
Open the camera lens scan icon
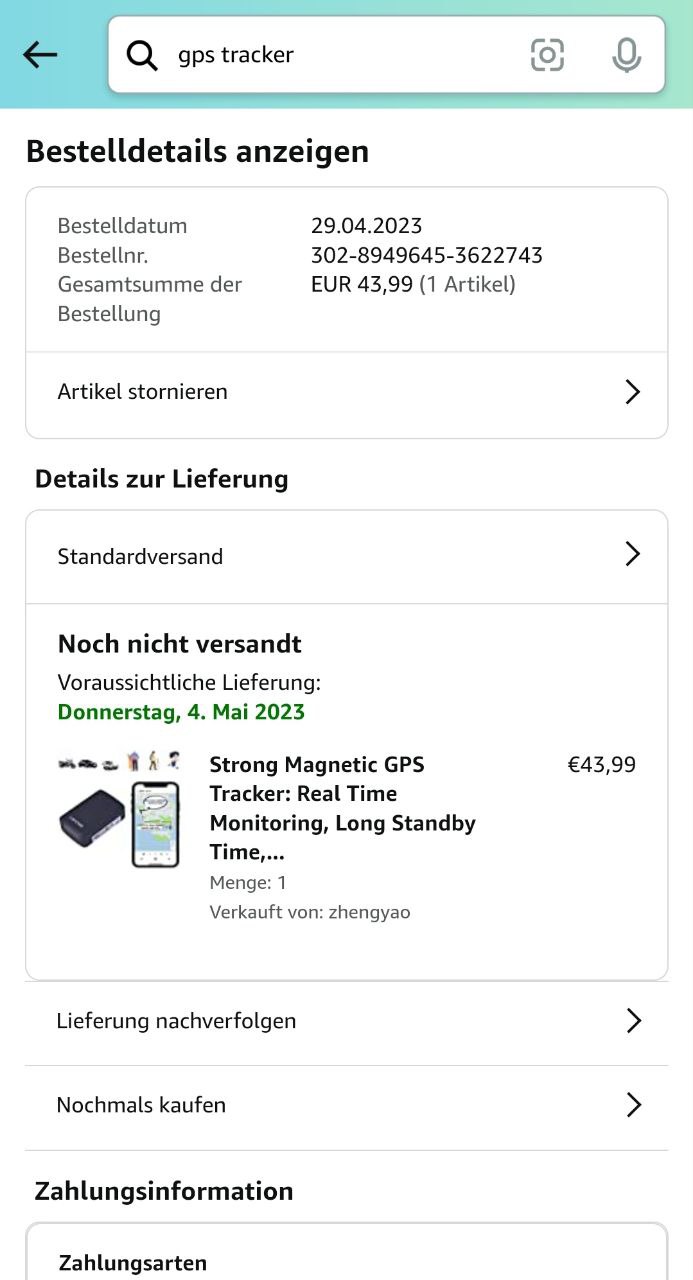[547, 55]
